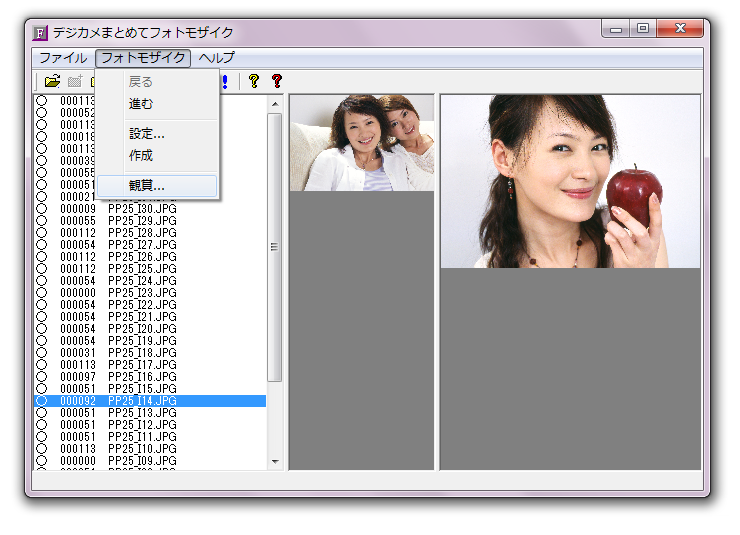The height and width of the screenshot is (535, 740).
Task: Click the small two-women preview thumbnail
Action: pyautogui.click(x=362, y=143)
